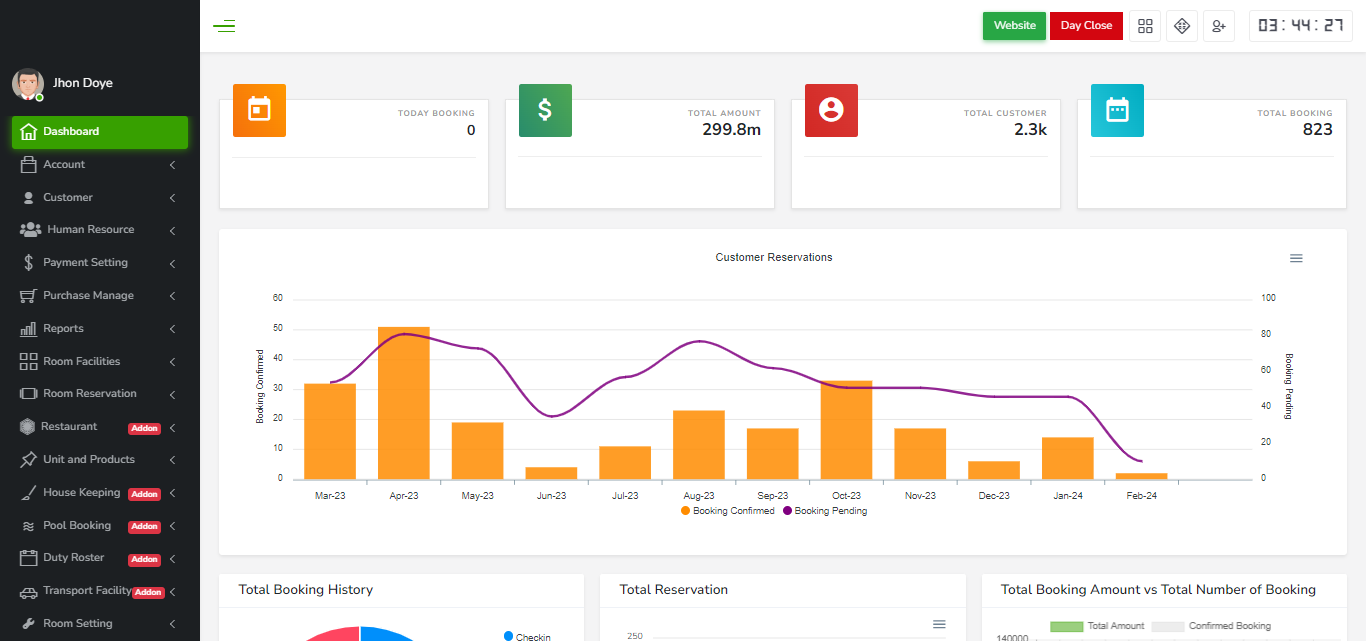This screenshot has height=641, width=1366.
Task: Go to Dashboard in the sidebar
Action: (100, 132)
